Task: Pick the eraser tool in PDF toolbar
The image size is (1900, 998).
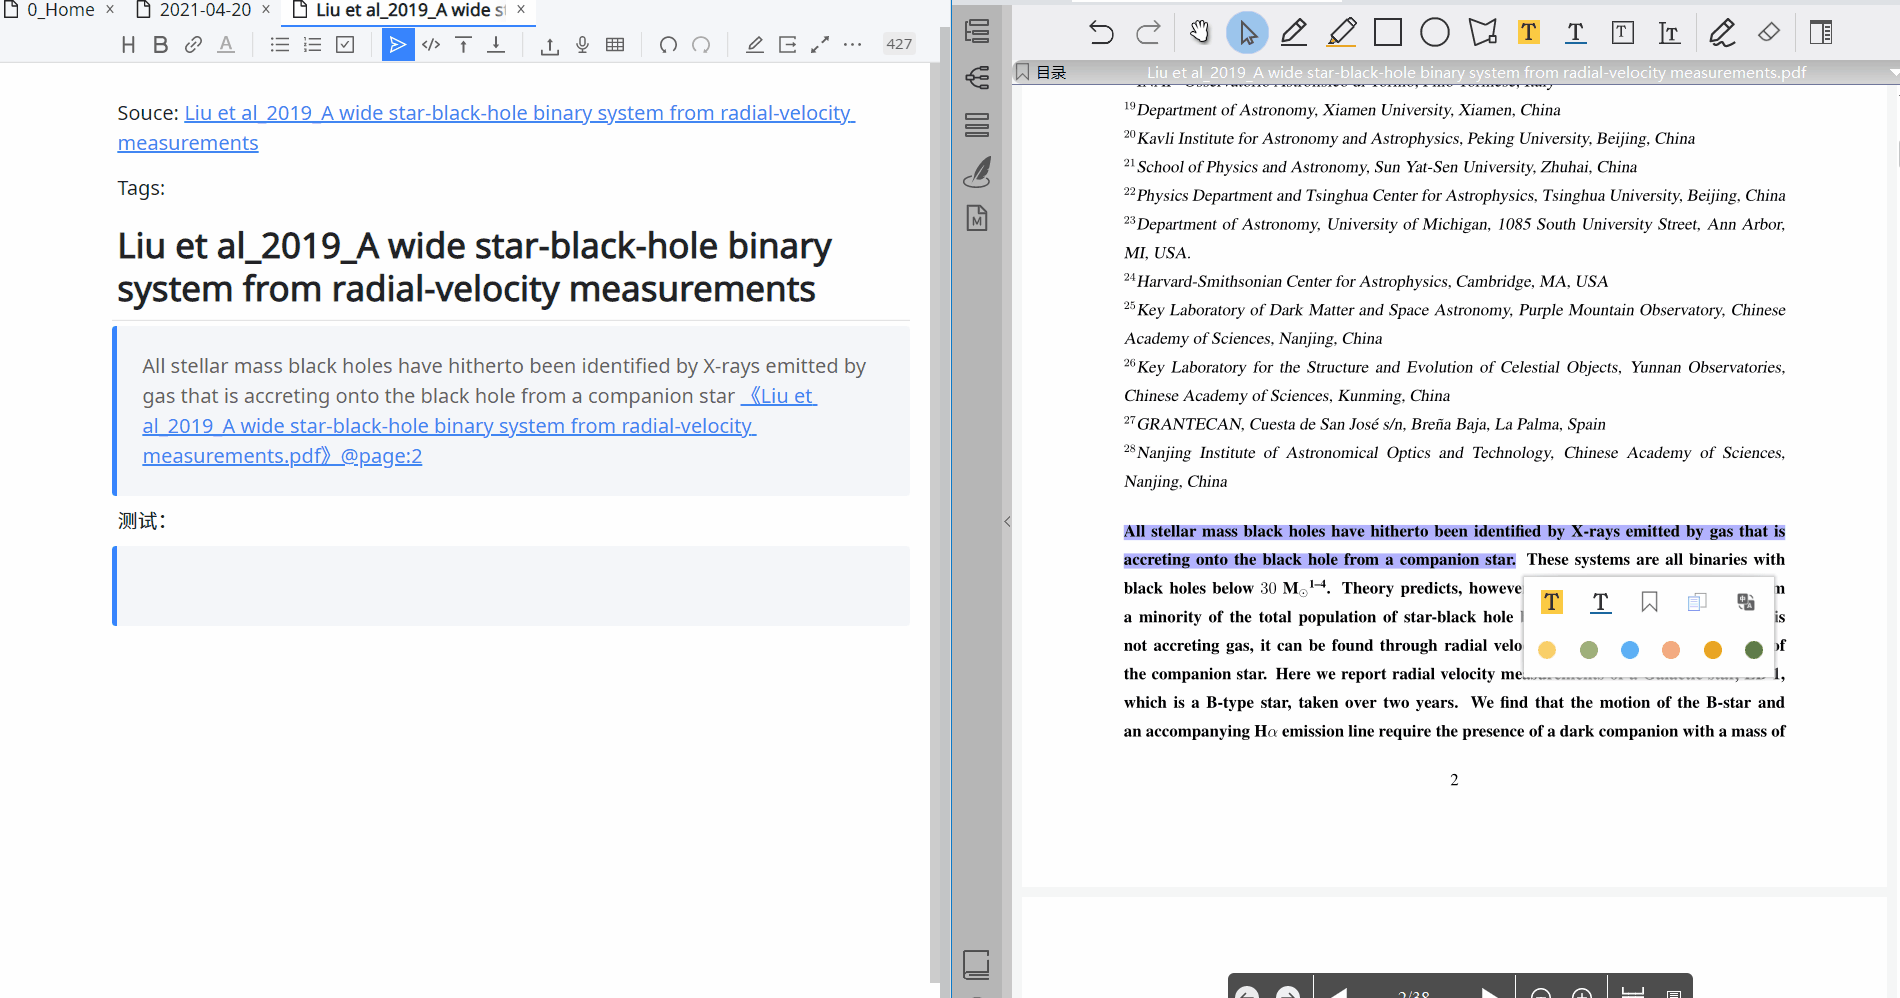Action: pos(1768,33)
